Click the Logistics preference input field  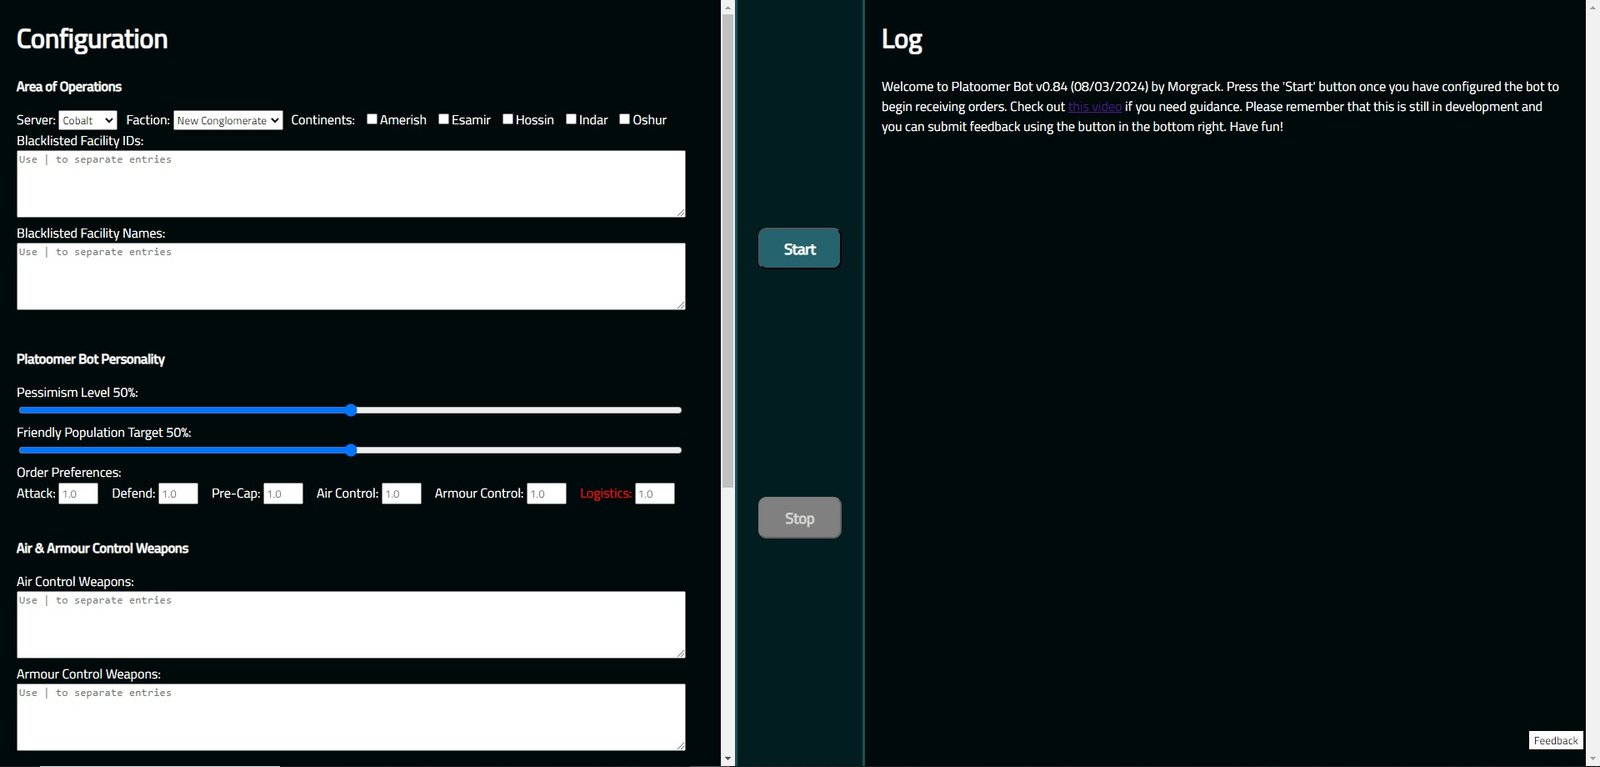655,494
